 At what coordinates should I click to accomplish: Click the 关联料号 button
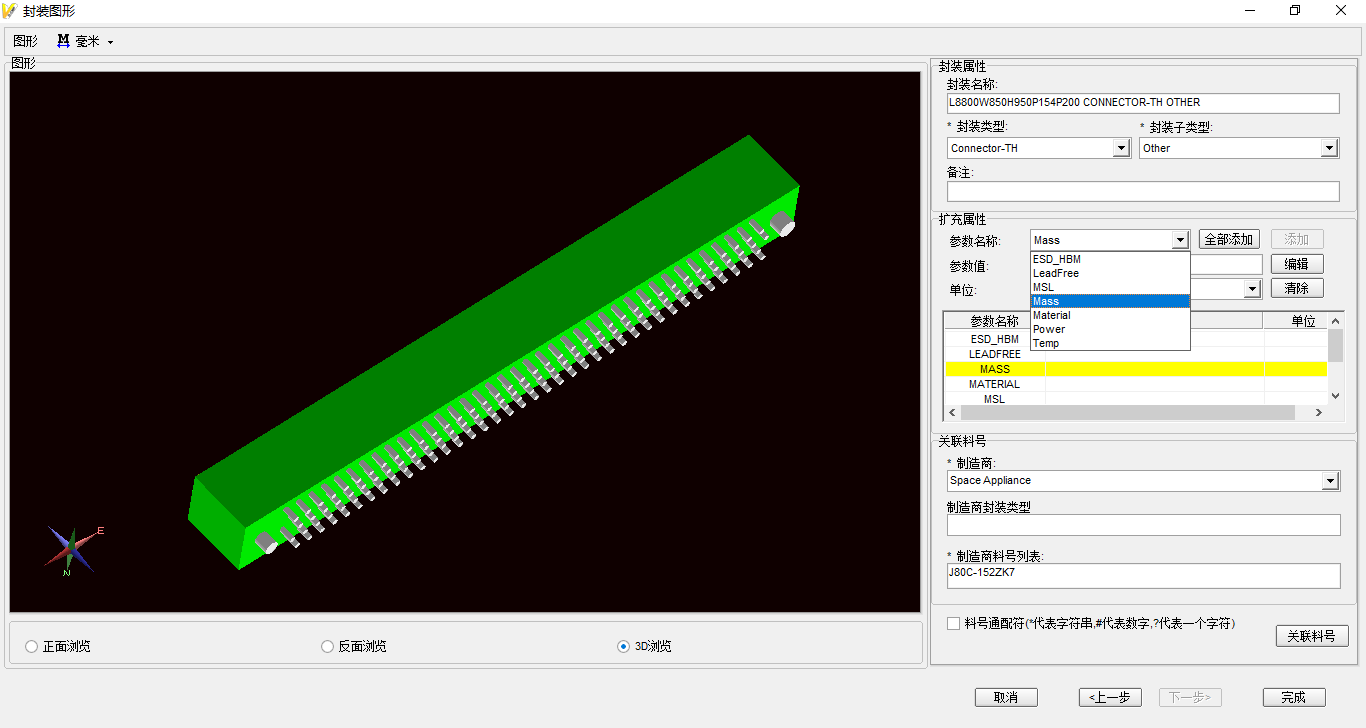tap(1311, 636)
